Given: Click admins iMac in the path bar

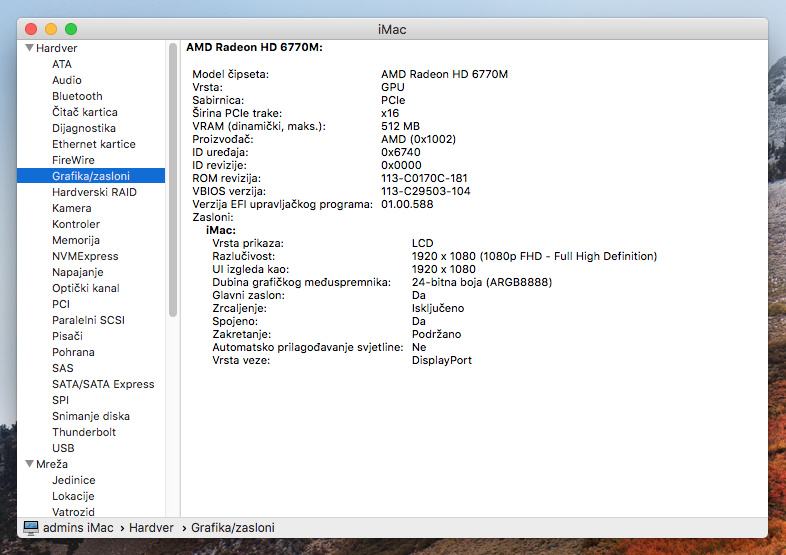Looking at the screenshot, I should [78, 527].
